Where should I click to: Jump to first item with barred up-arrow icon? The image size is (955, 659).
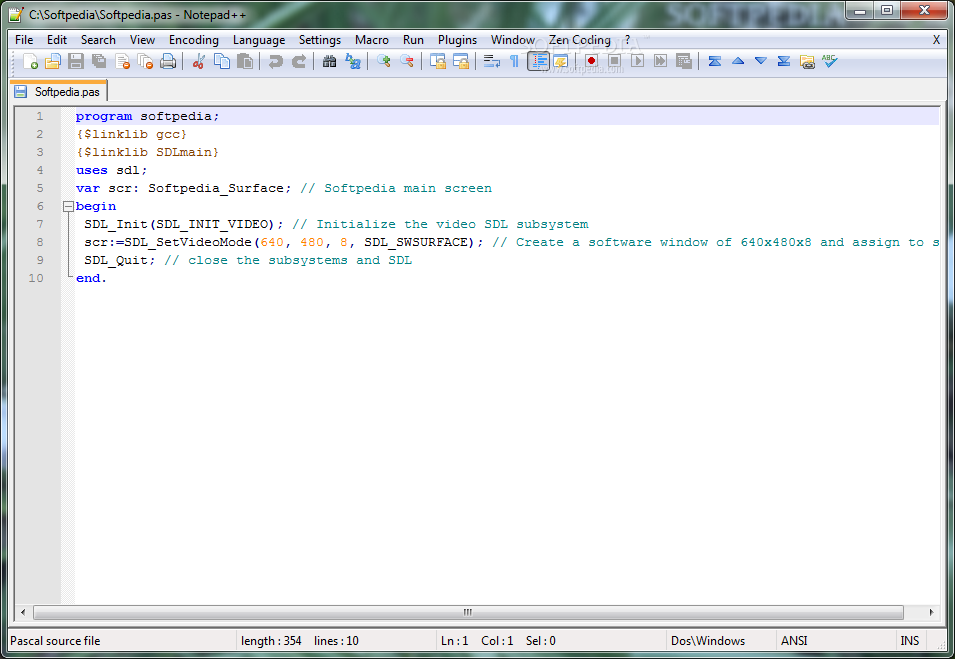tap(715, 62)
